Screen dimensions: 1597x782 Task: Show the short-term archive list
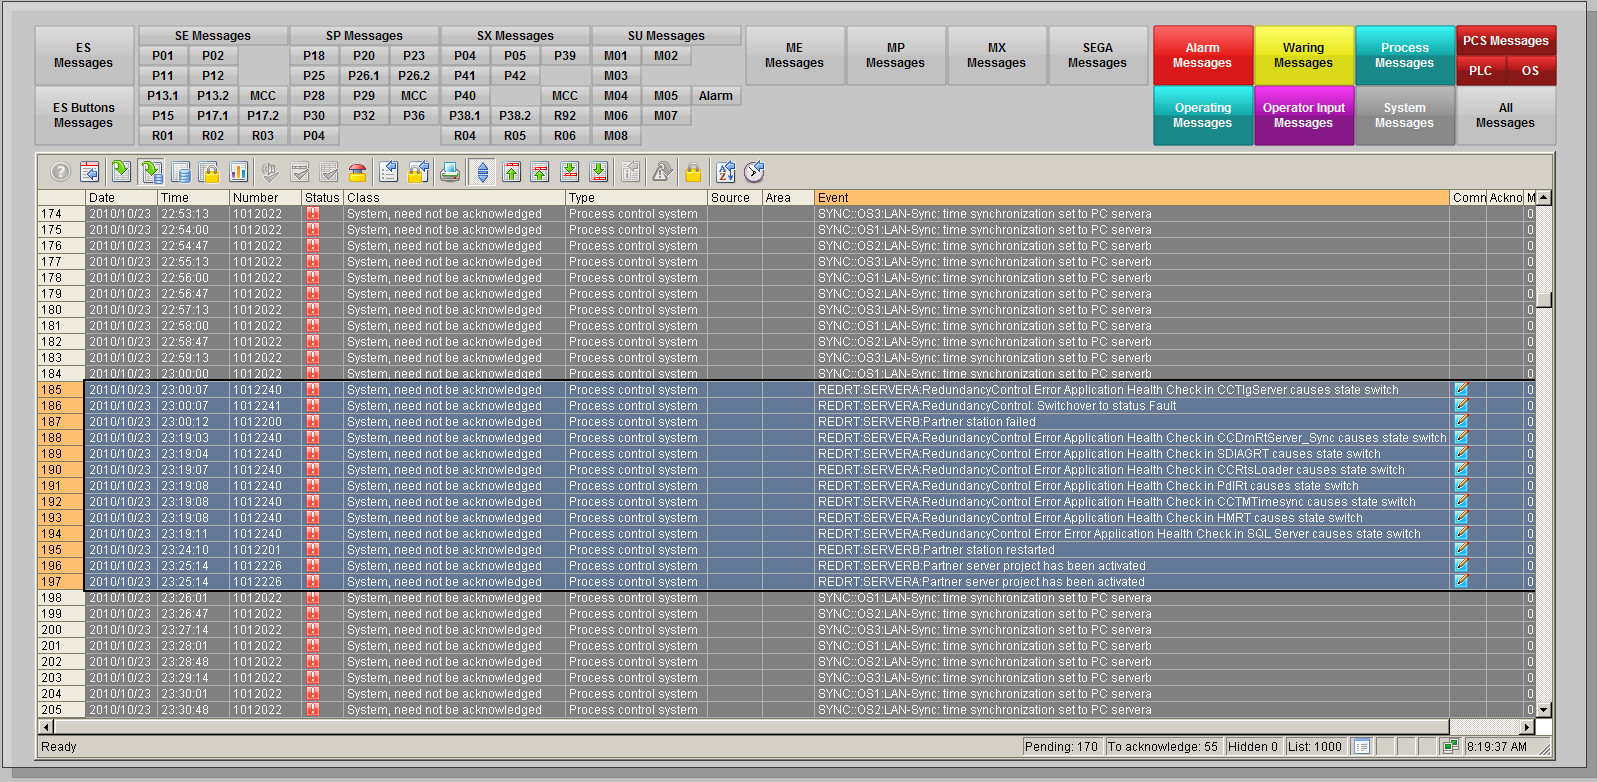[x=151, y=172]
